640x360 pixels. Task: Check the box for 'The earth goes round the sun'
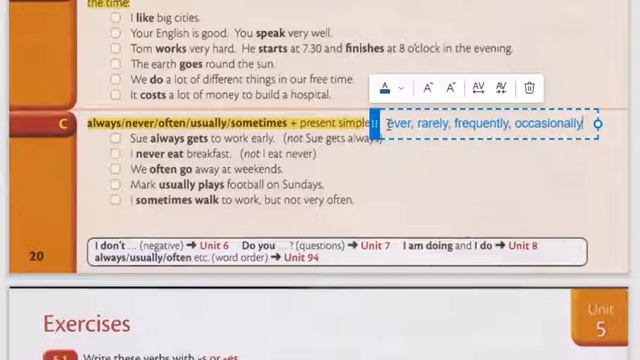point(116,64)
